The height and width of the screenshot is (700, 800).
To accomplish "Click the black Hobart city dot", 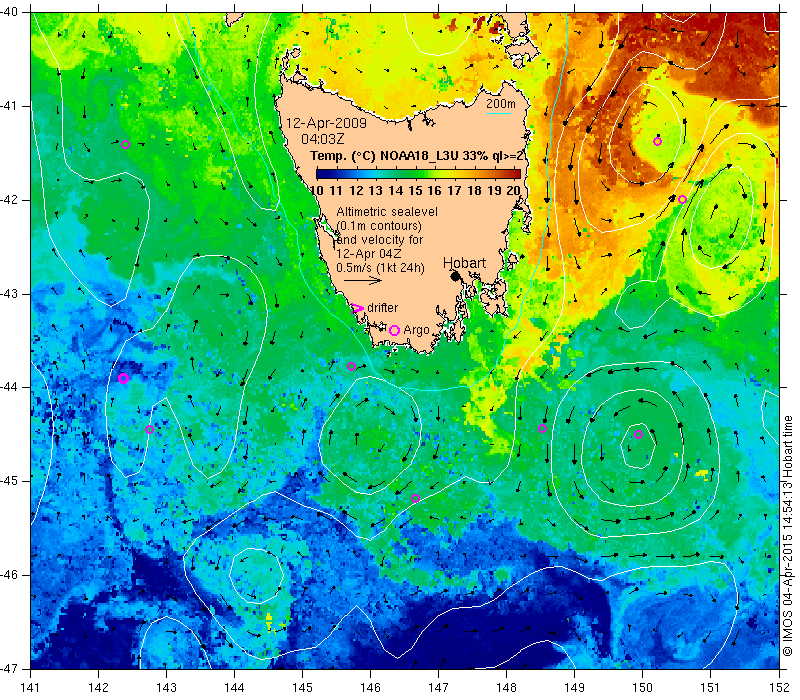I will (456, 276).
